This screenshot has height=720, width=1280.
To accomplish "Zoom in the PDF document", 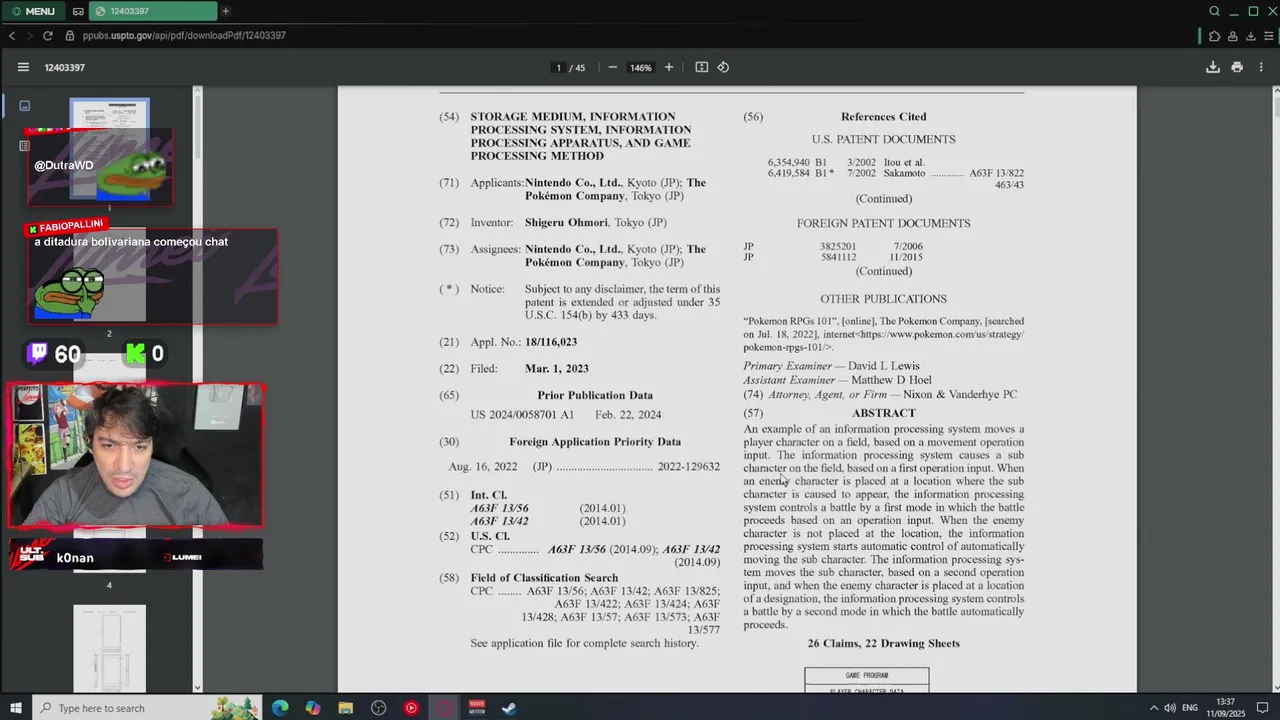I will [669, 67].
